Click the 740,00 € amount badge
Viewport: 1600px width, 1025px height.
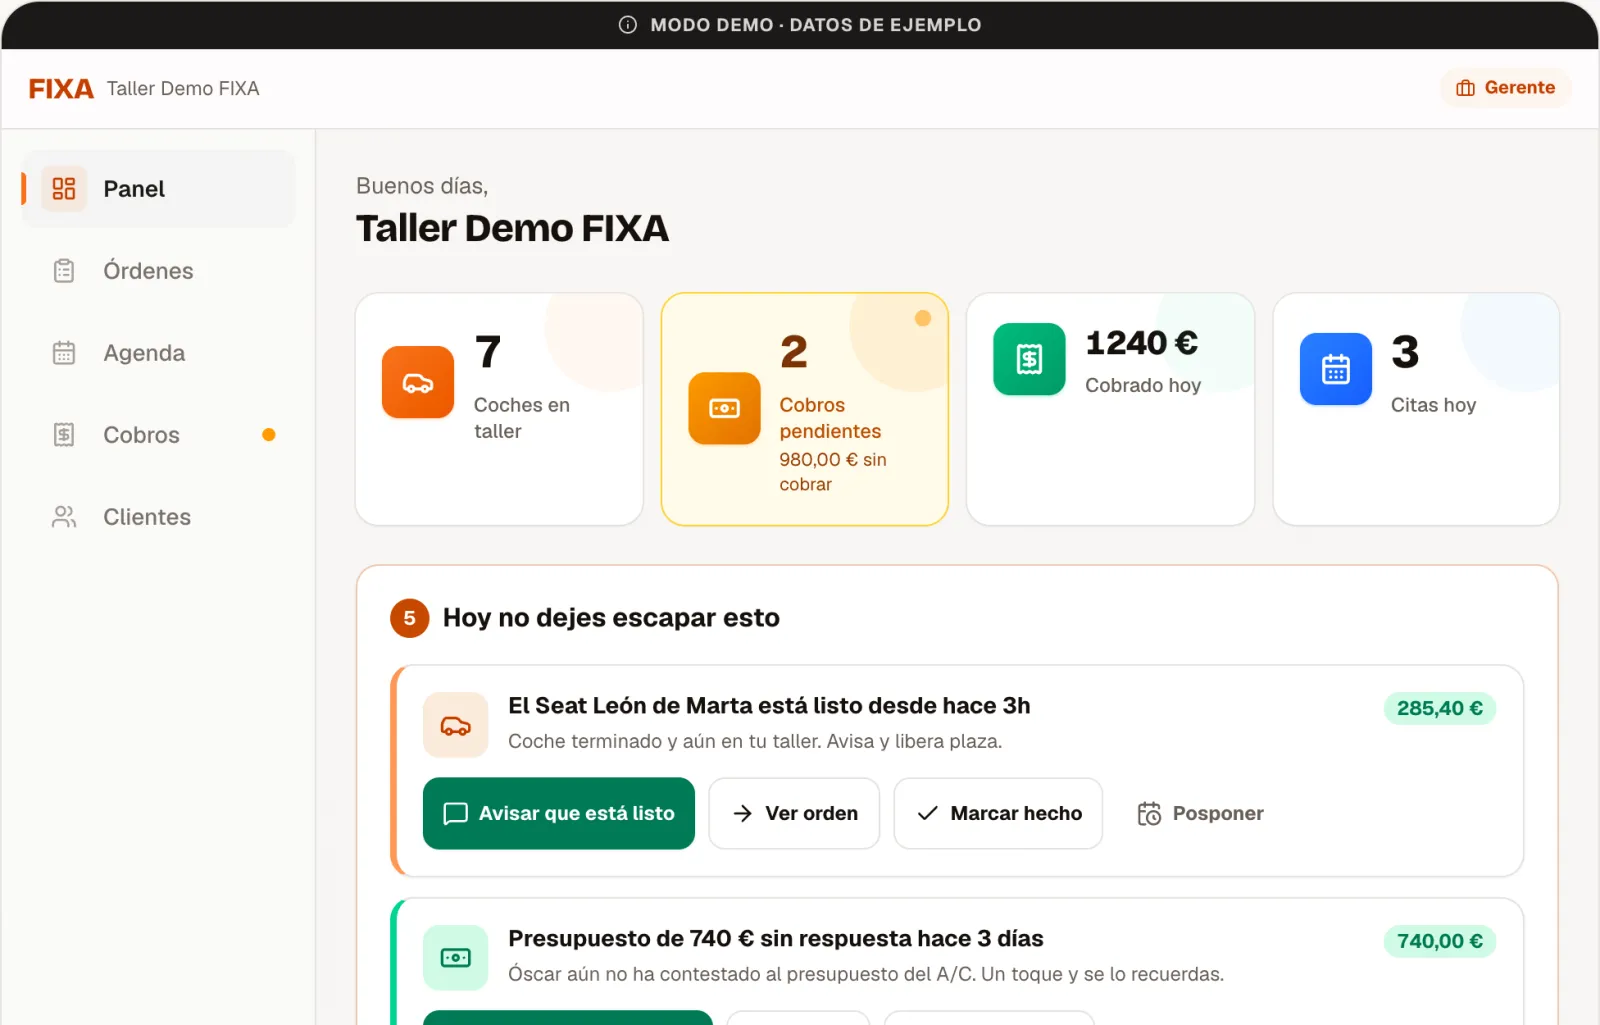tap(1439, 941)
